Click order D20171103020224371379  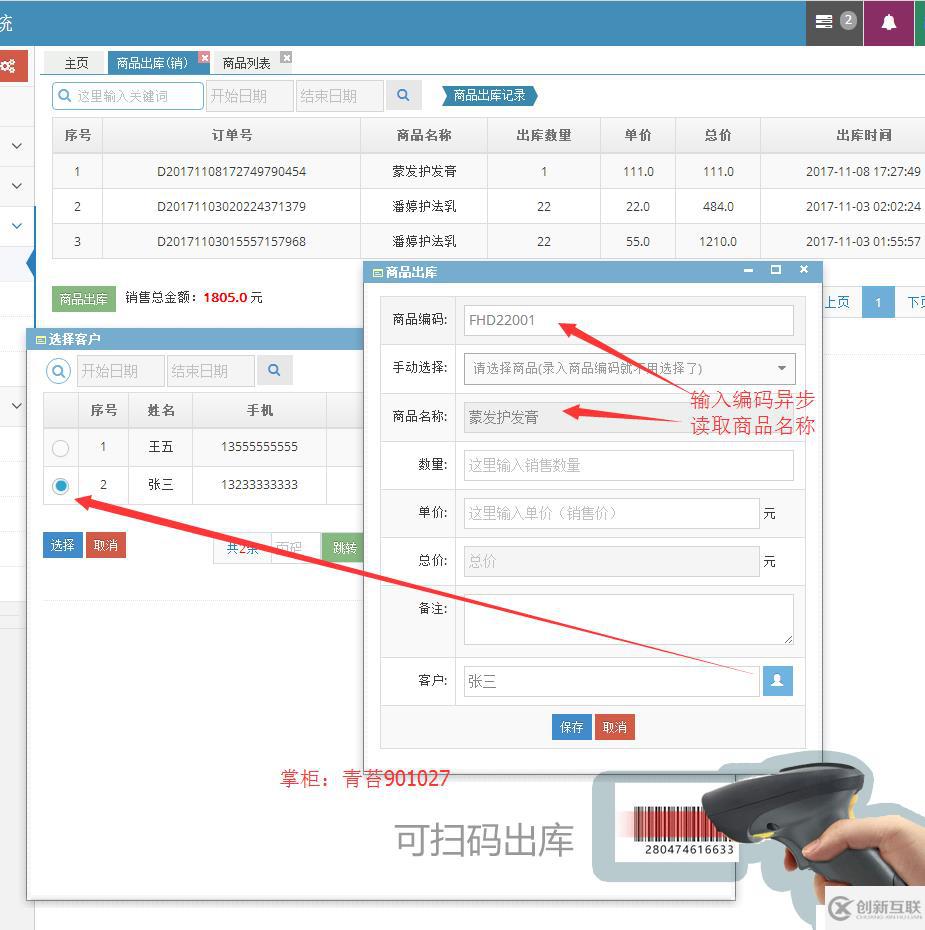coord(231,206)
